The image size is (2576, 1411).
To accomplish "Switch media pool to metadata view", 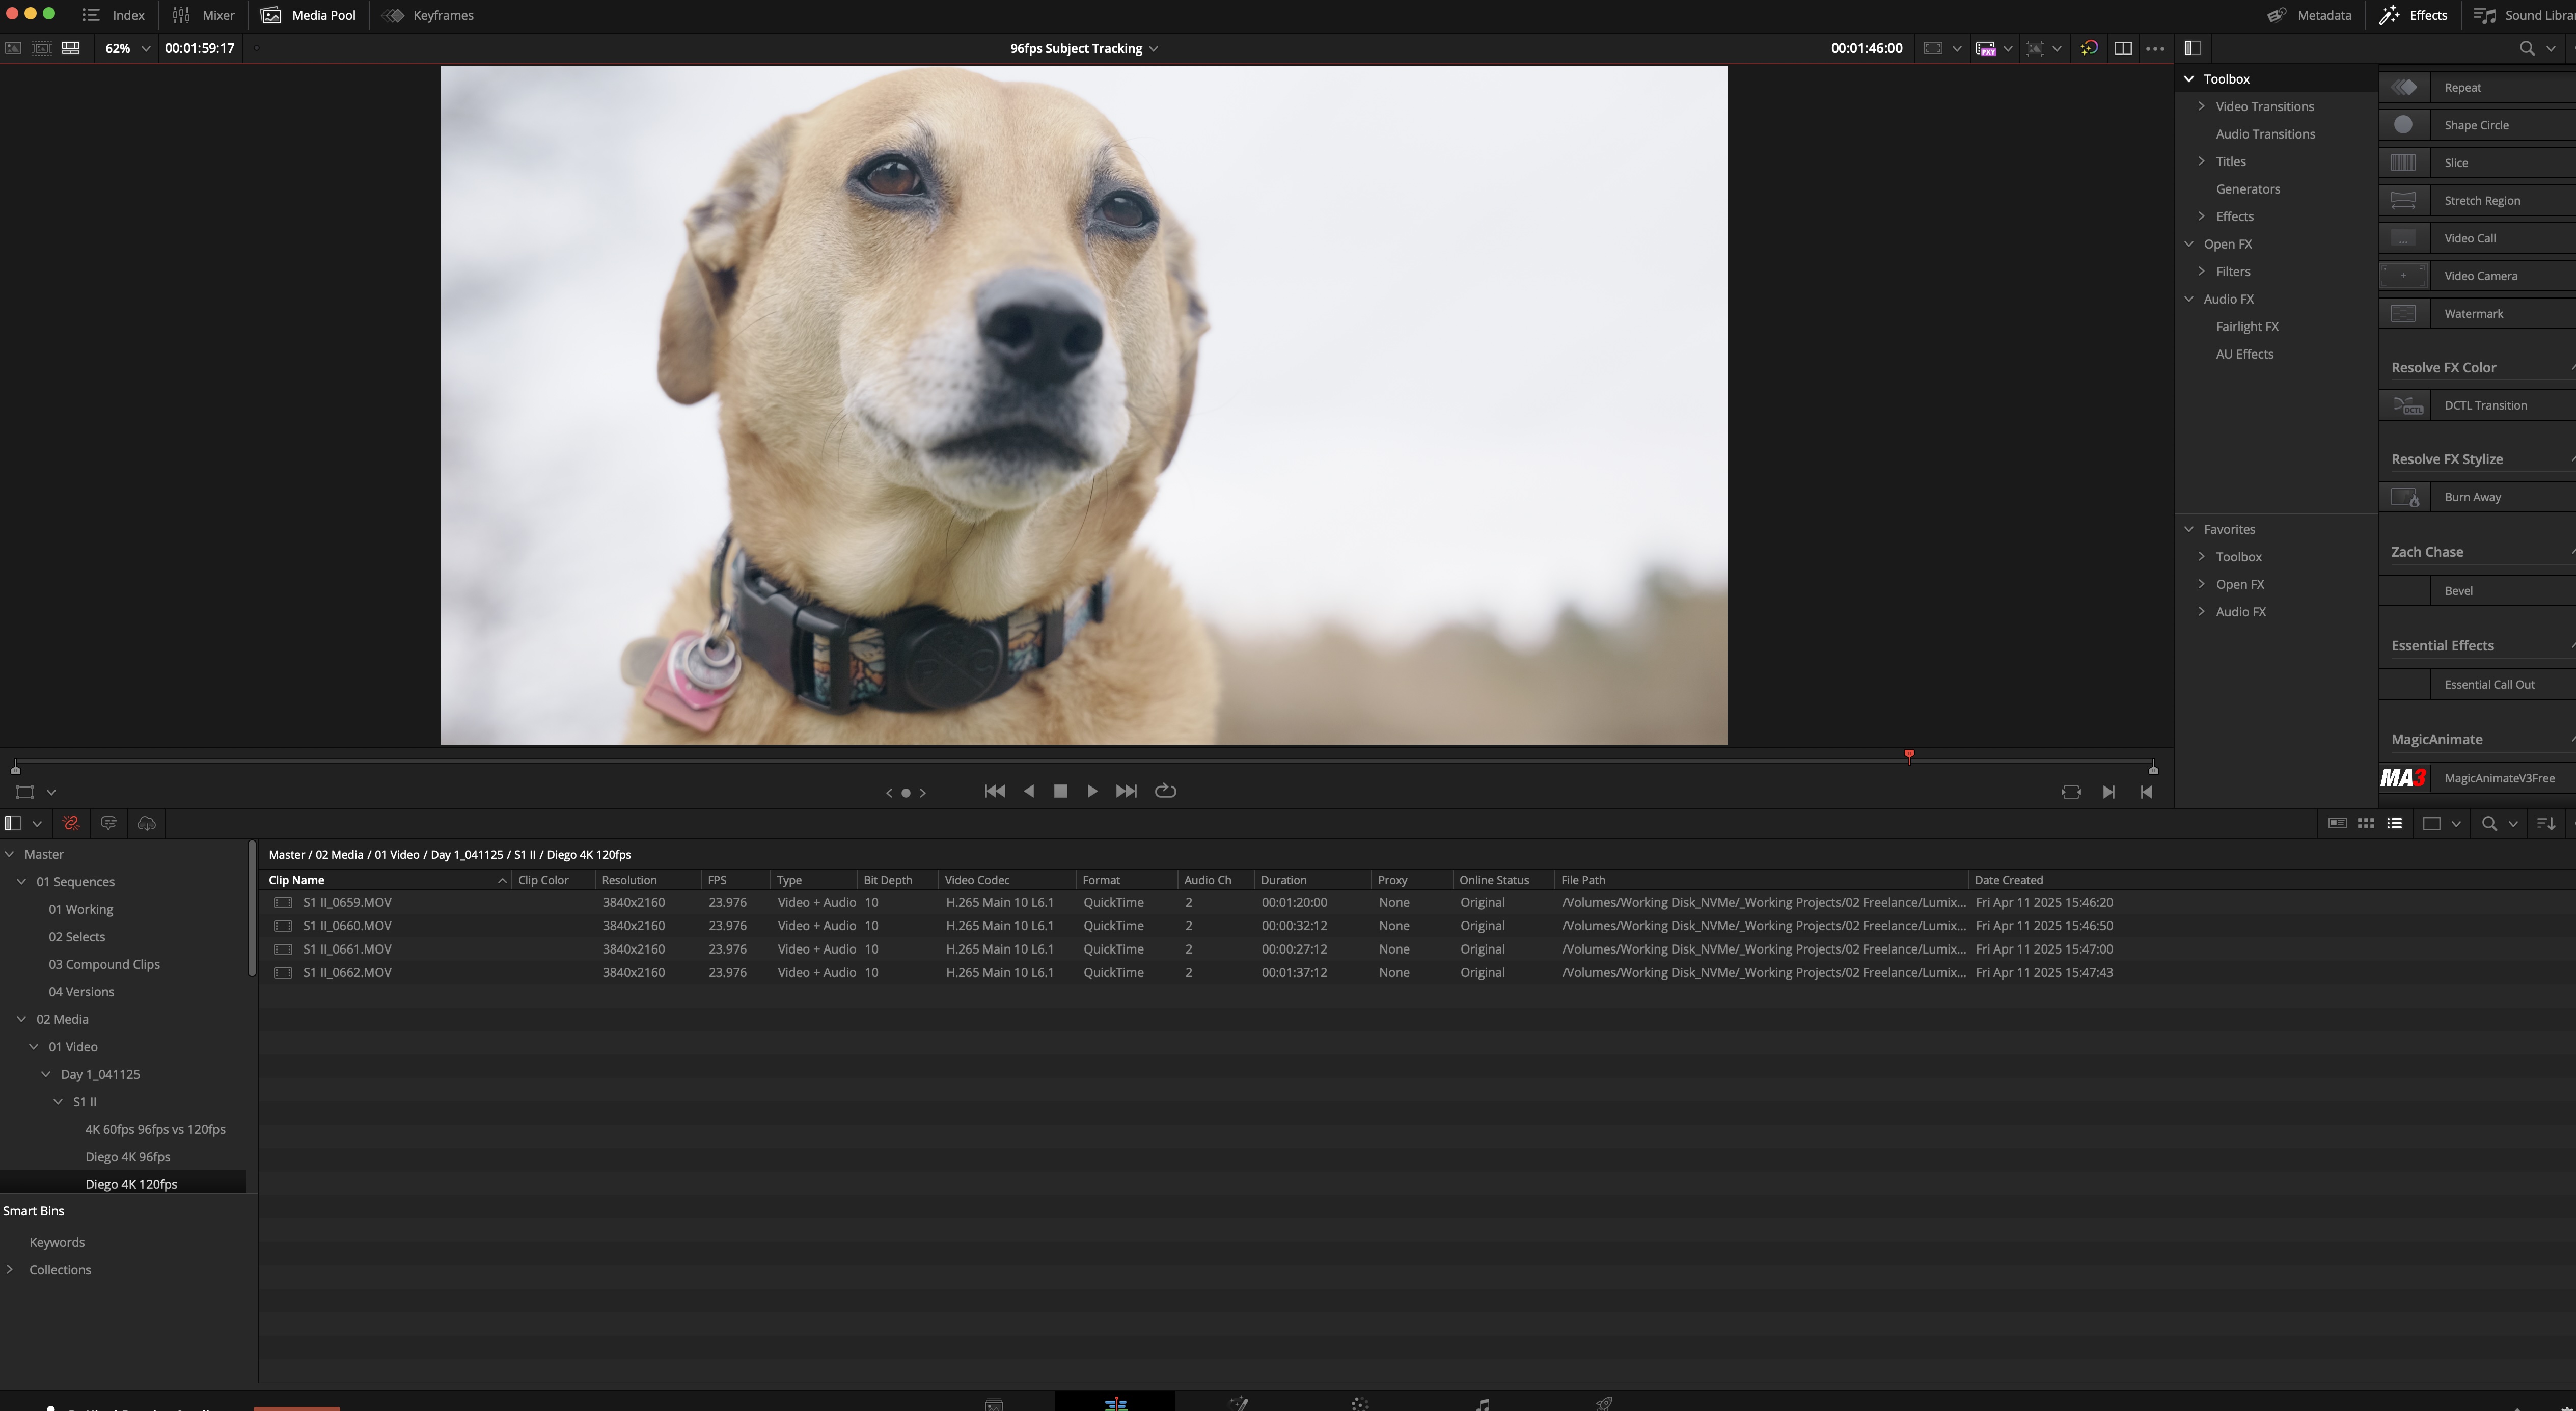I will 2337,823.
